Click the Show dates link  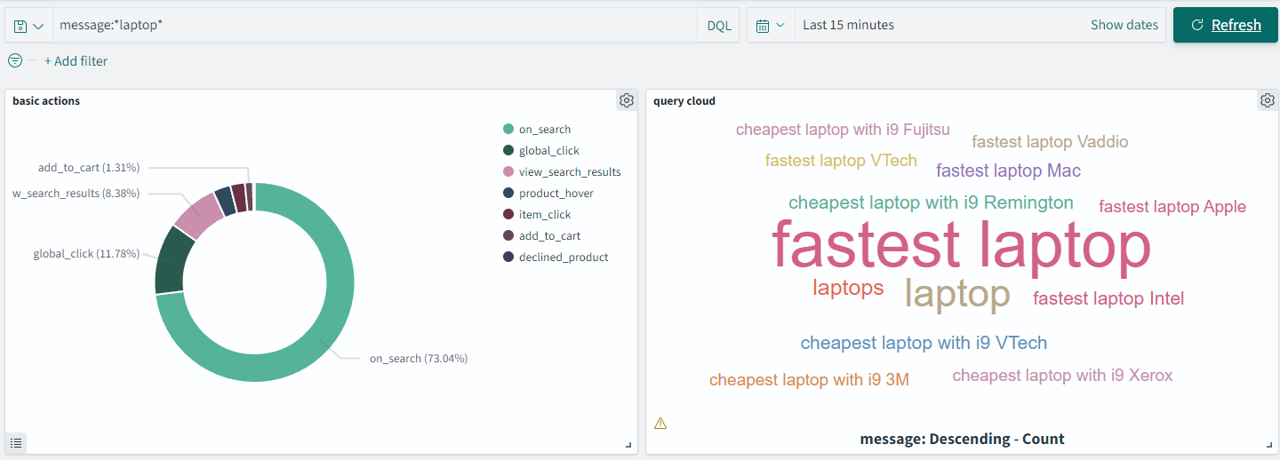[x=1124, y=25]
